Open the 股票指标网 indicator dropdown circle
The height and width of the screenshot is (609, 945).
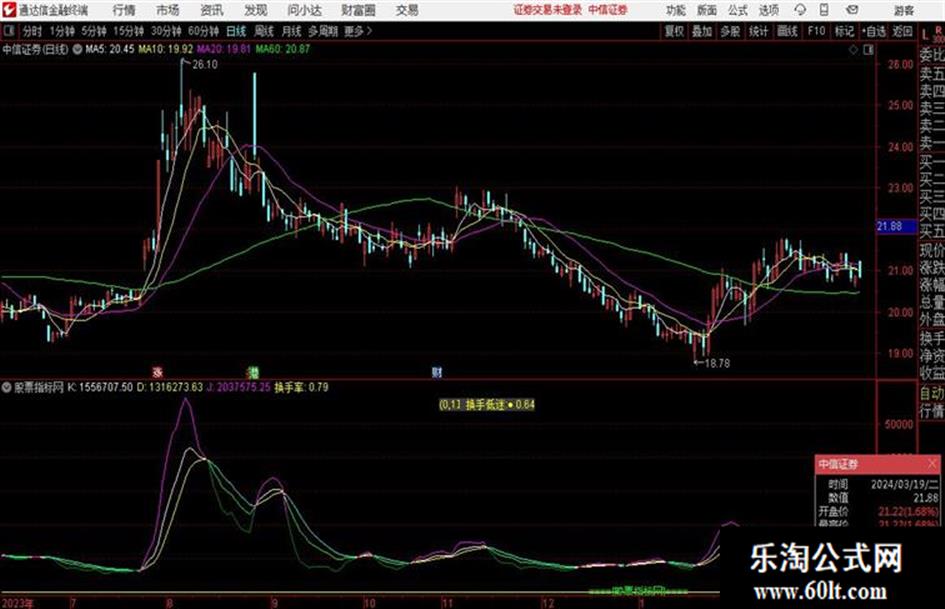pyautogui.click(x=7, y=388)
